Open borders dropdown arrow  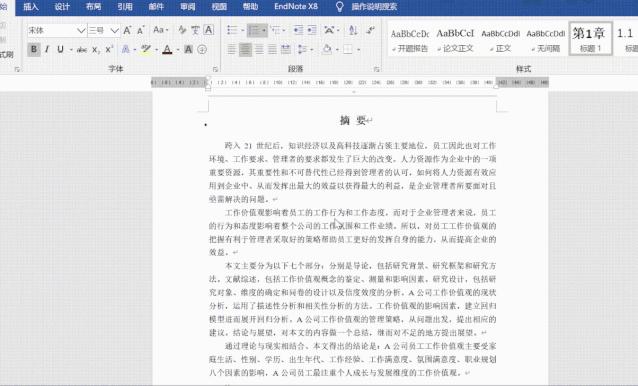358,50
